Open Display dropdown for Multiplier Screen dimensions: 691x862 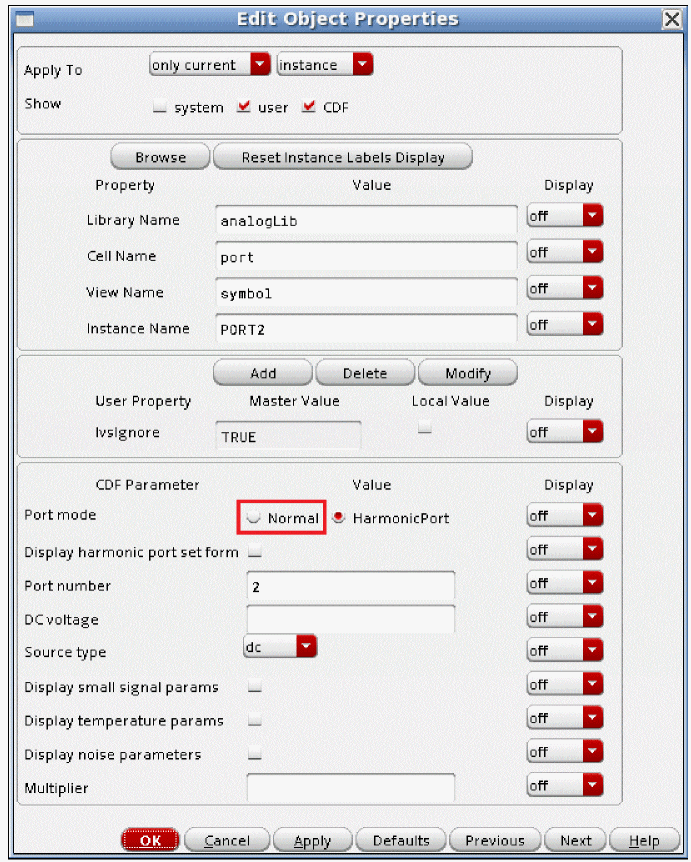pos(565,785)
